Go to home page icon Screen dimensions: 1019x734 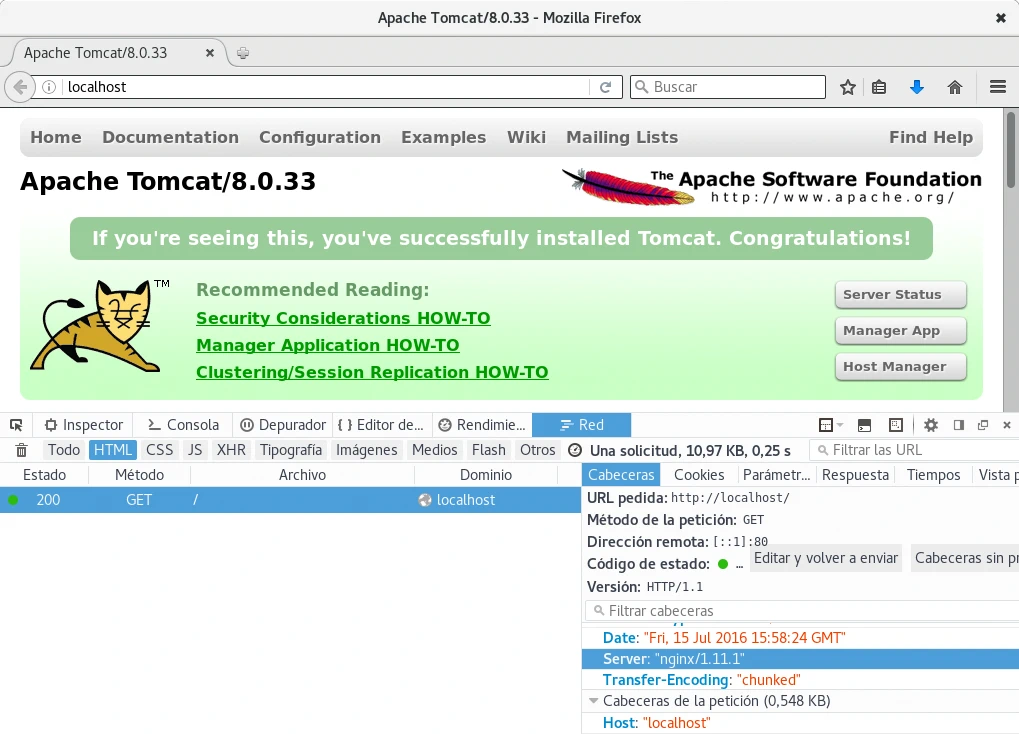click(955, 87)
